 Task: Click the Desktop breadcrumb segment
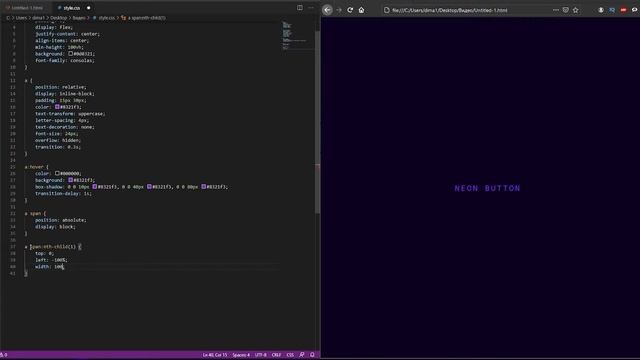(x=58, y=18)
